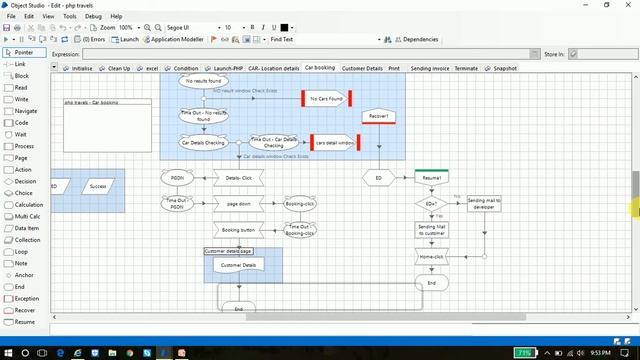Viewport: 640px width, 360px height.
Task: Open File Explorer from the taskbar
Action: tap(112, 353)
